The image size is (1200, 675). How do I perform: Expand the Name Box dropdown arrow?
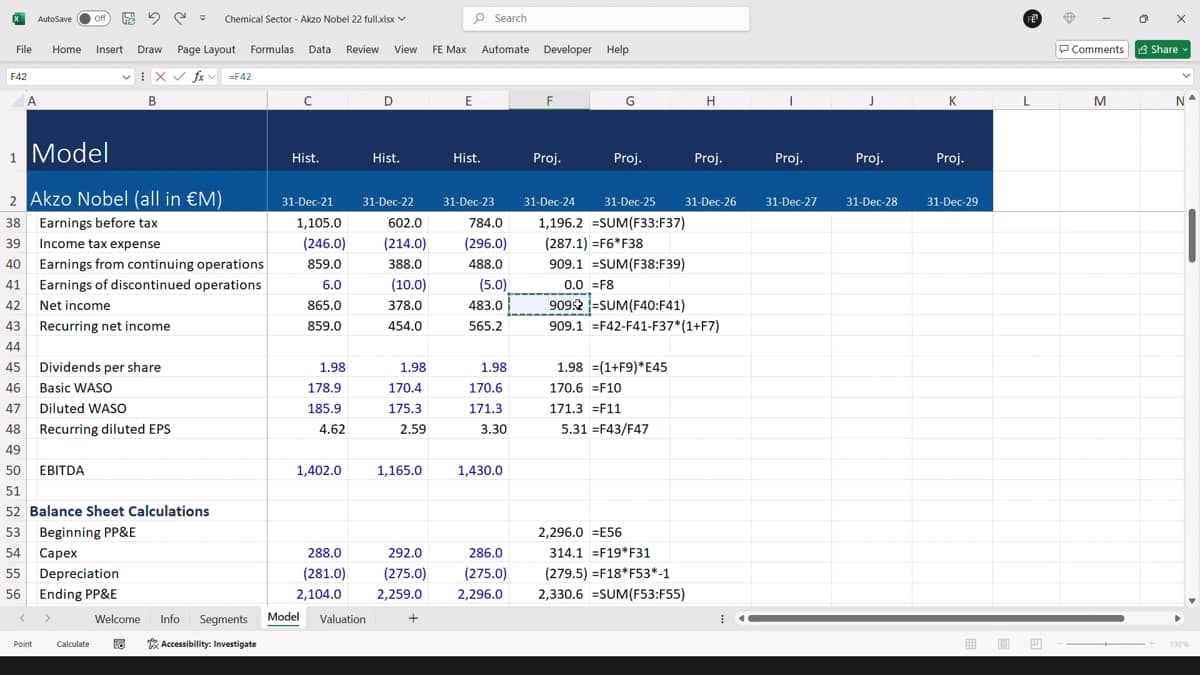[126, 76]
